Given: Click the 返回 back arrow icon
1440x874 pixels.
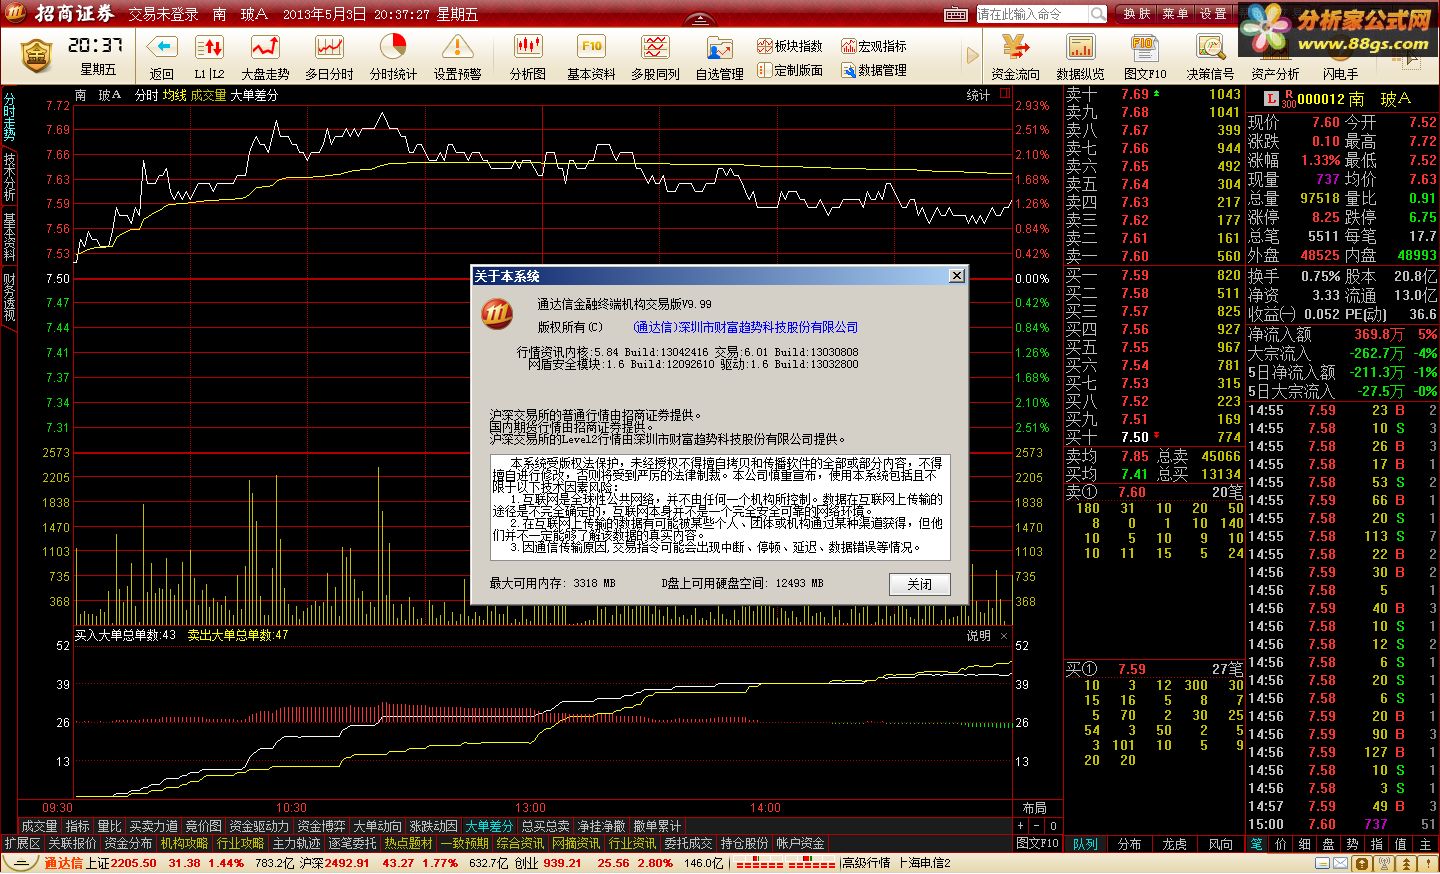Looking at the screenshot, I should pos(162,47).
